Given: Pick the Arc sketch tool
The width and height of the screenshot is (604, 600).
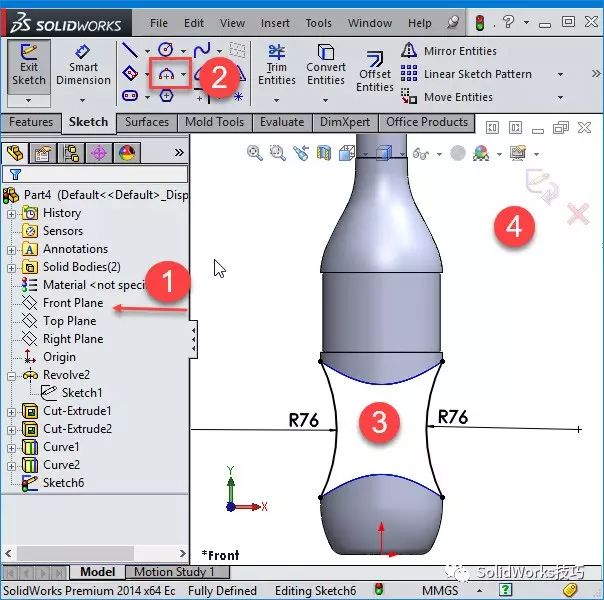Looking at the screenshot, I should [x=166, y=74].
